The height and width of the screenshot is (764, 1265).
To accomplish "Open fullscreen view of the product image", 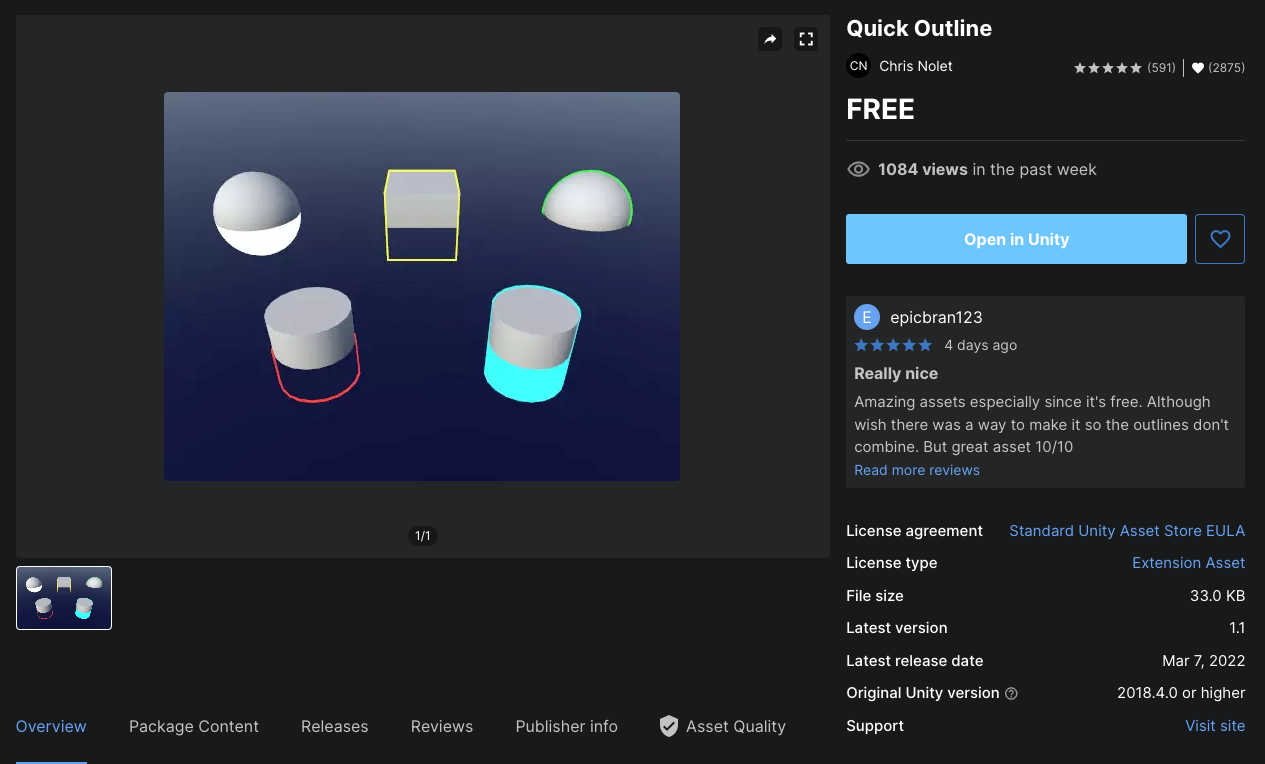I will tap(806, 39).
